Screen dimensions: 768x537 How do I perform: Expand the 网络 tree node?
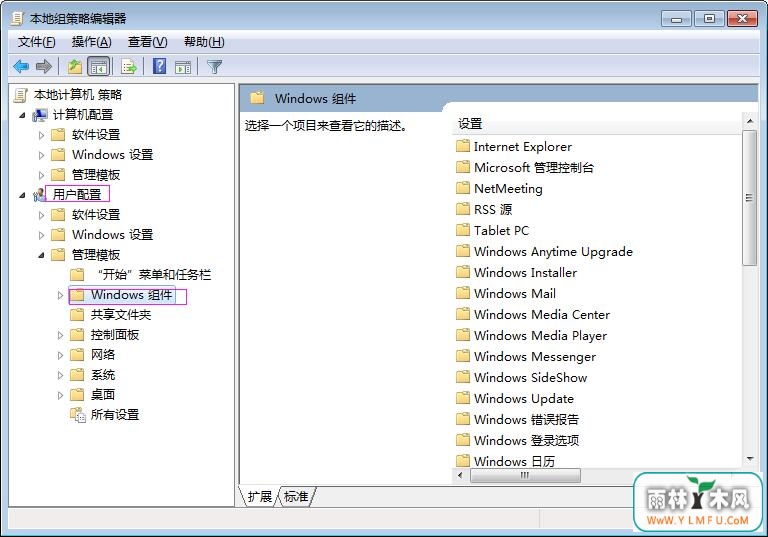(x=60, y=355)
